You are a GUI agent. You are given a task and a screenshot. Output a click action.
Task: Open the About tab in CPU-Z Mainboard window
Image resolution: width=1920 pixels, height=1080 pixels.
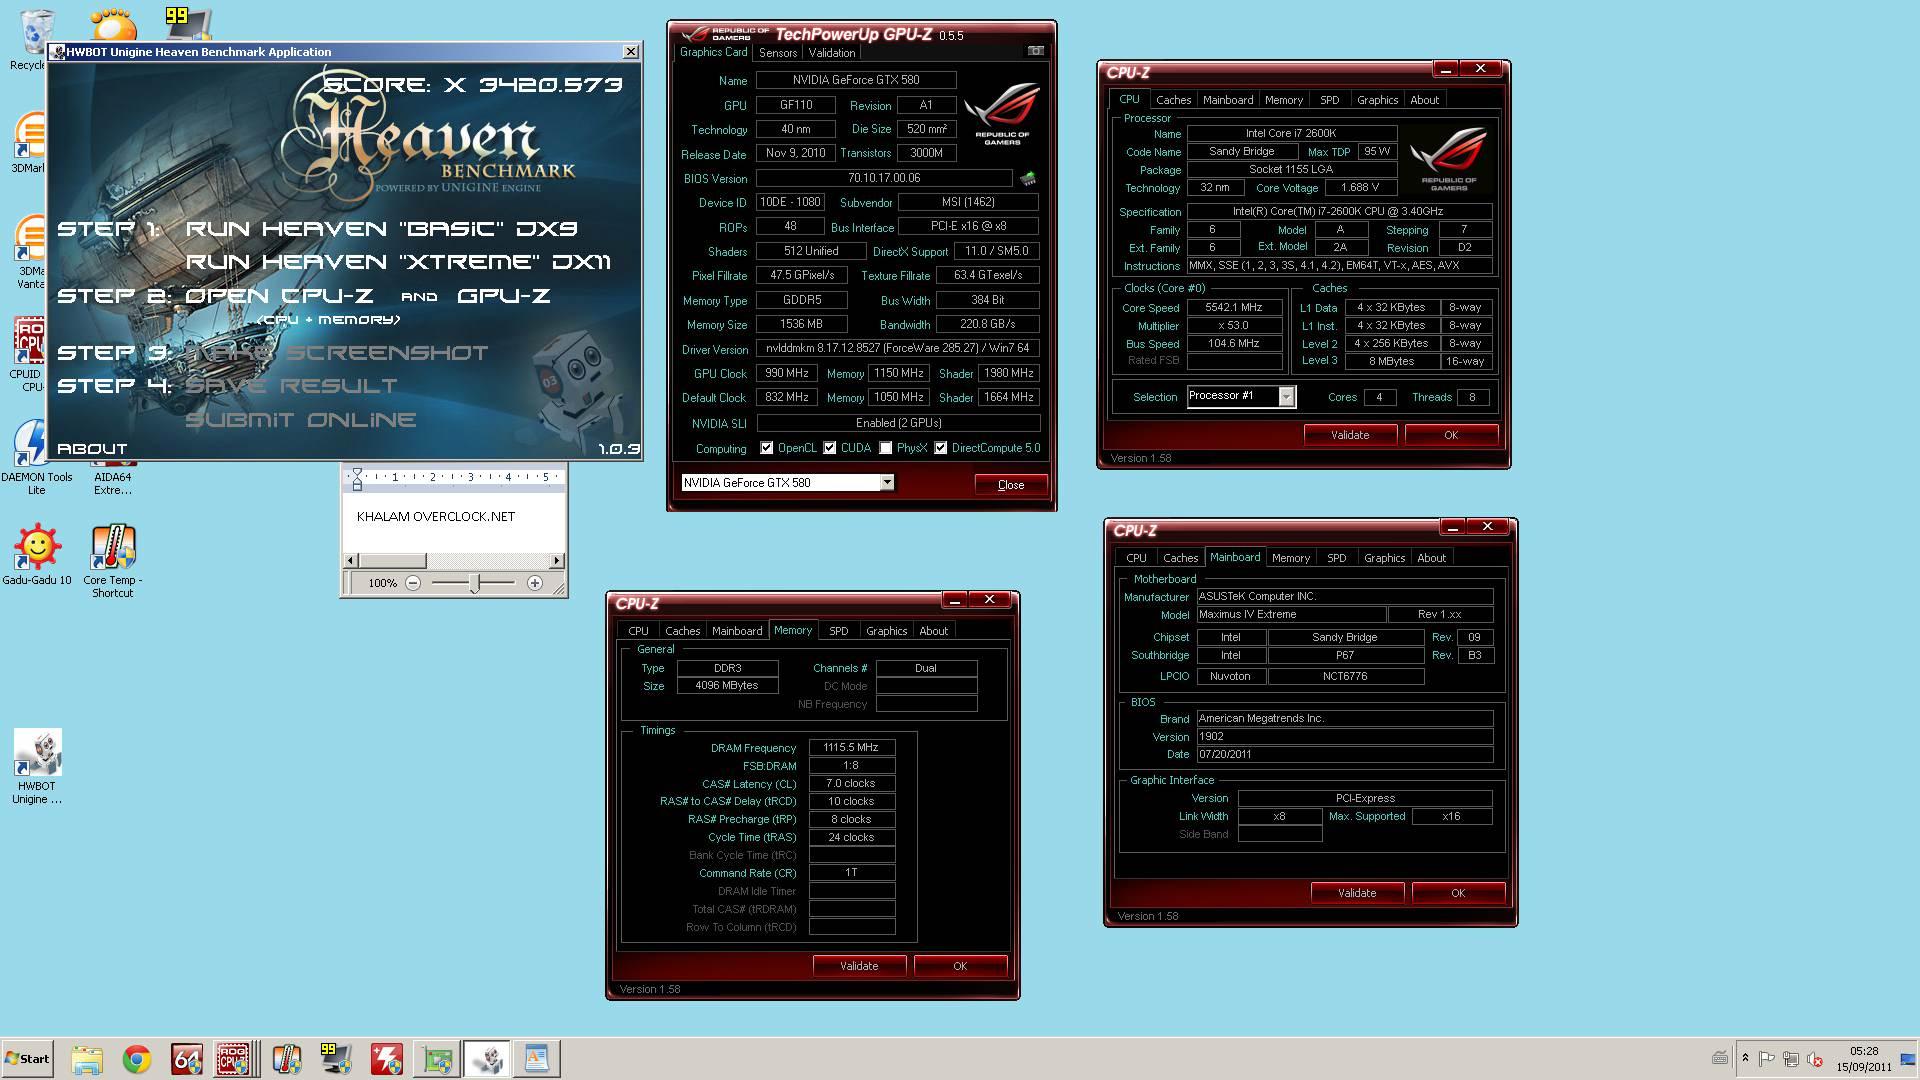1432,558
